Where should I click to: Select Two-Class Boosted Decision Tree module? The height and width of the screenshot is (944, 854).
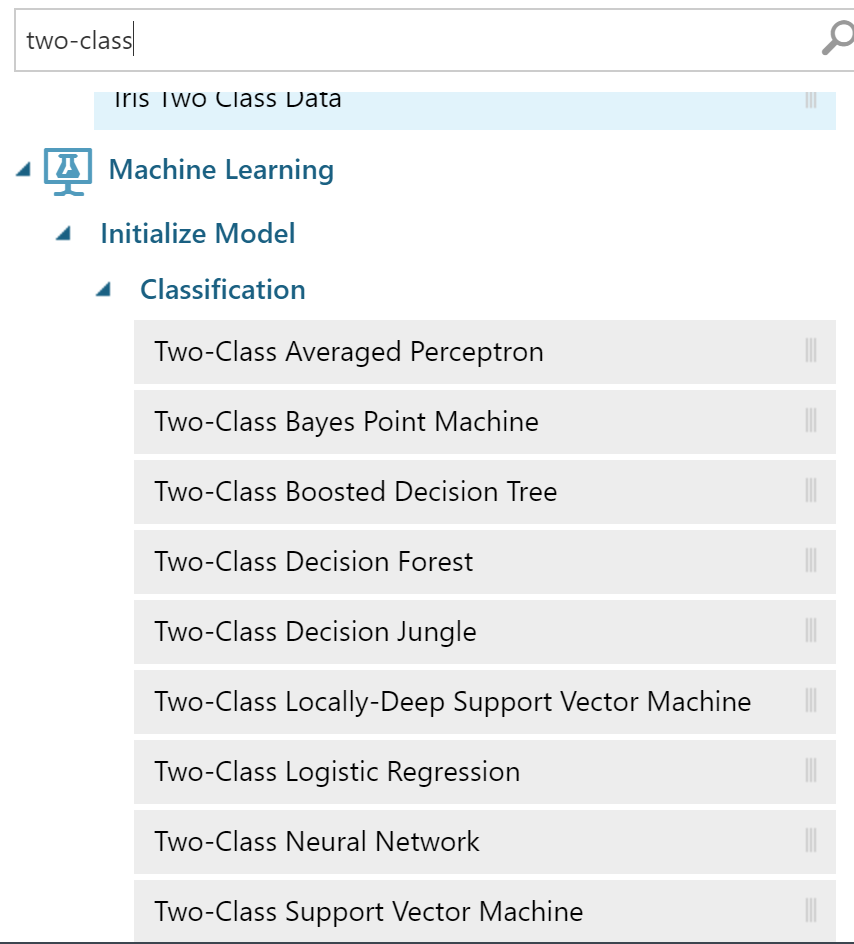point(484,491)
